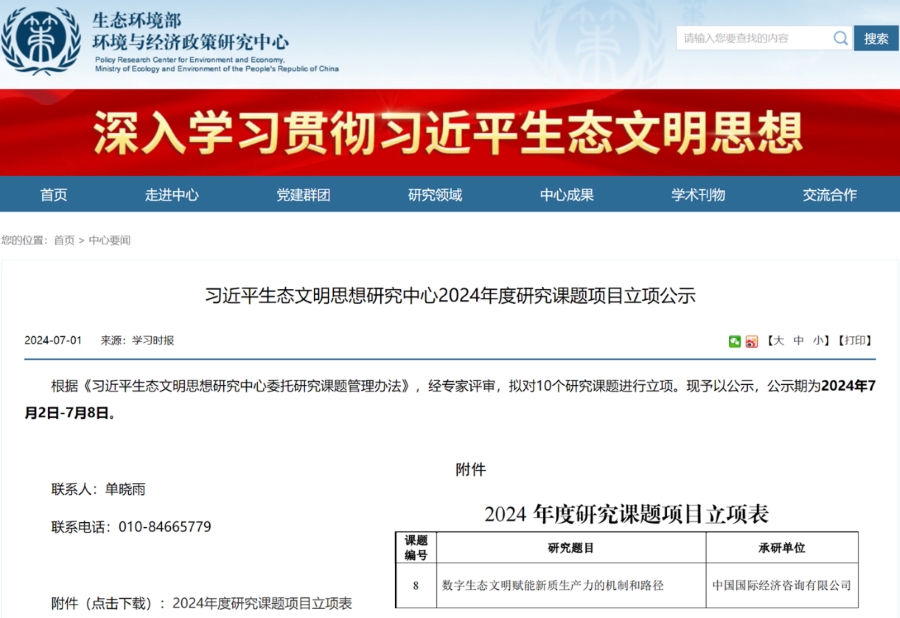This screenshot has height=618, width=900.
Task: Click the table title 2024年度研究课题项目立项表
Action: (626, 514)
